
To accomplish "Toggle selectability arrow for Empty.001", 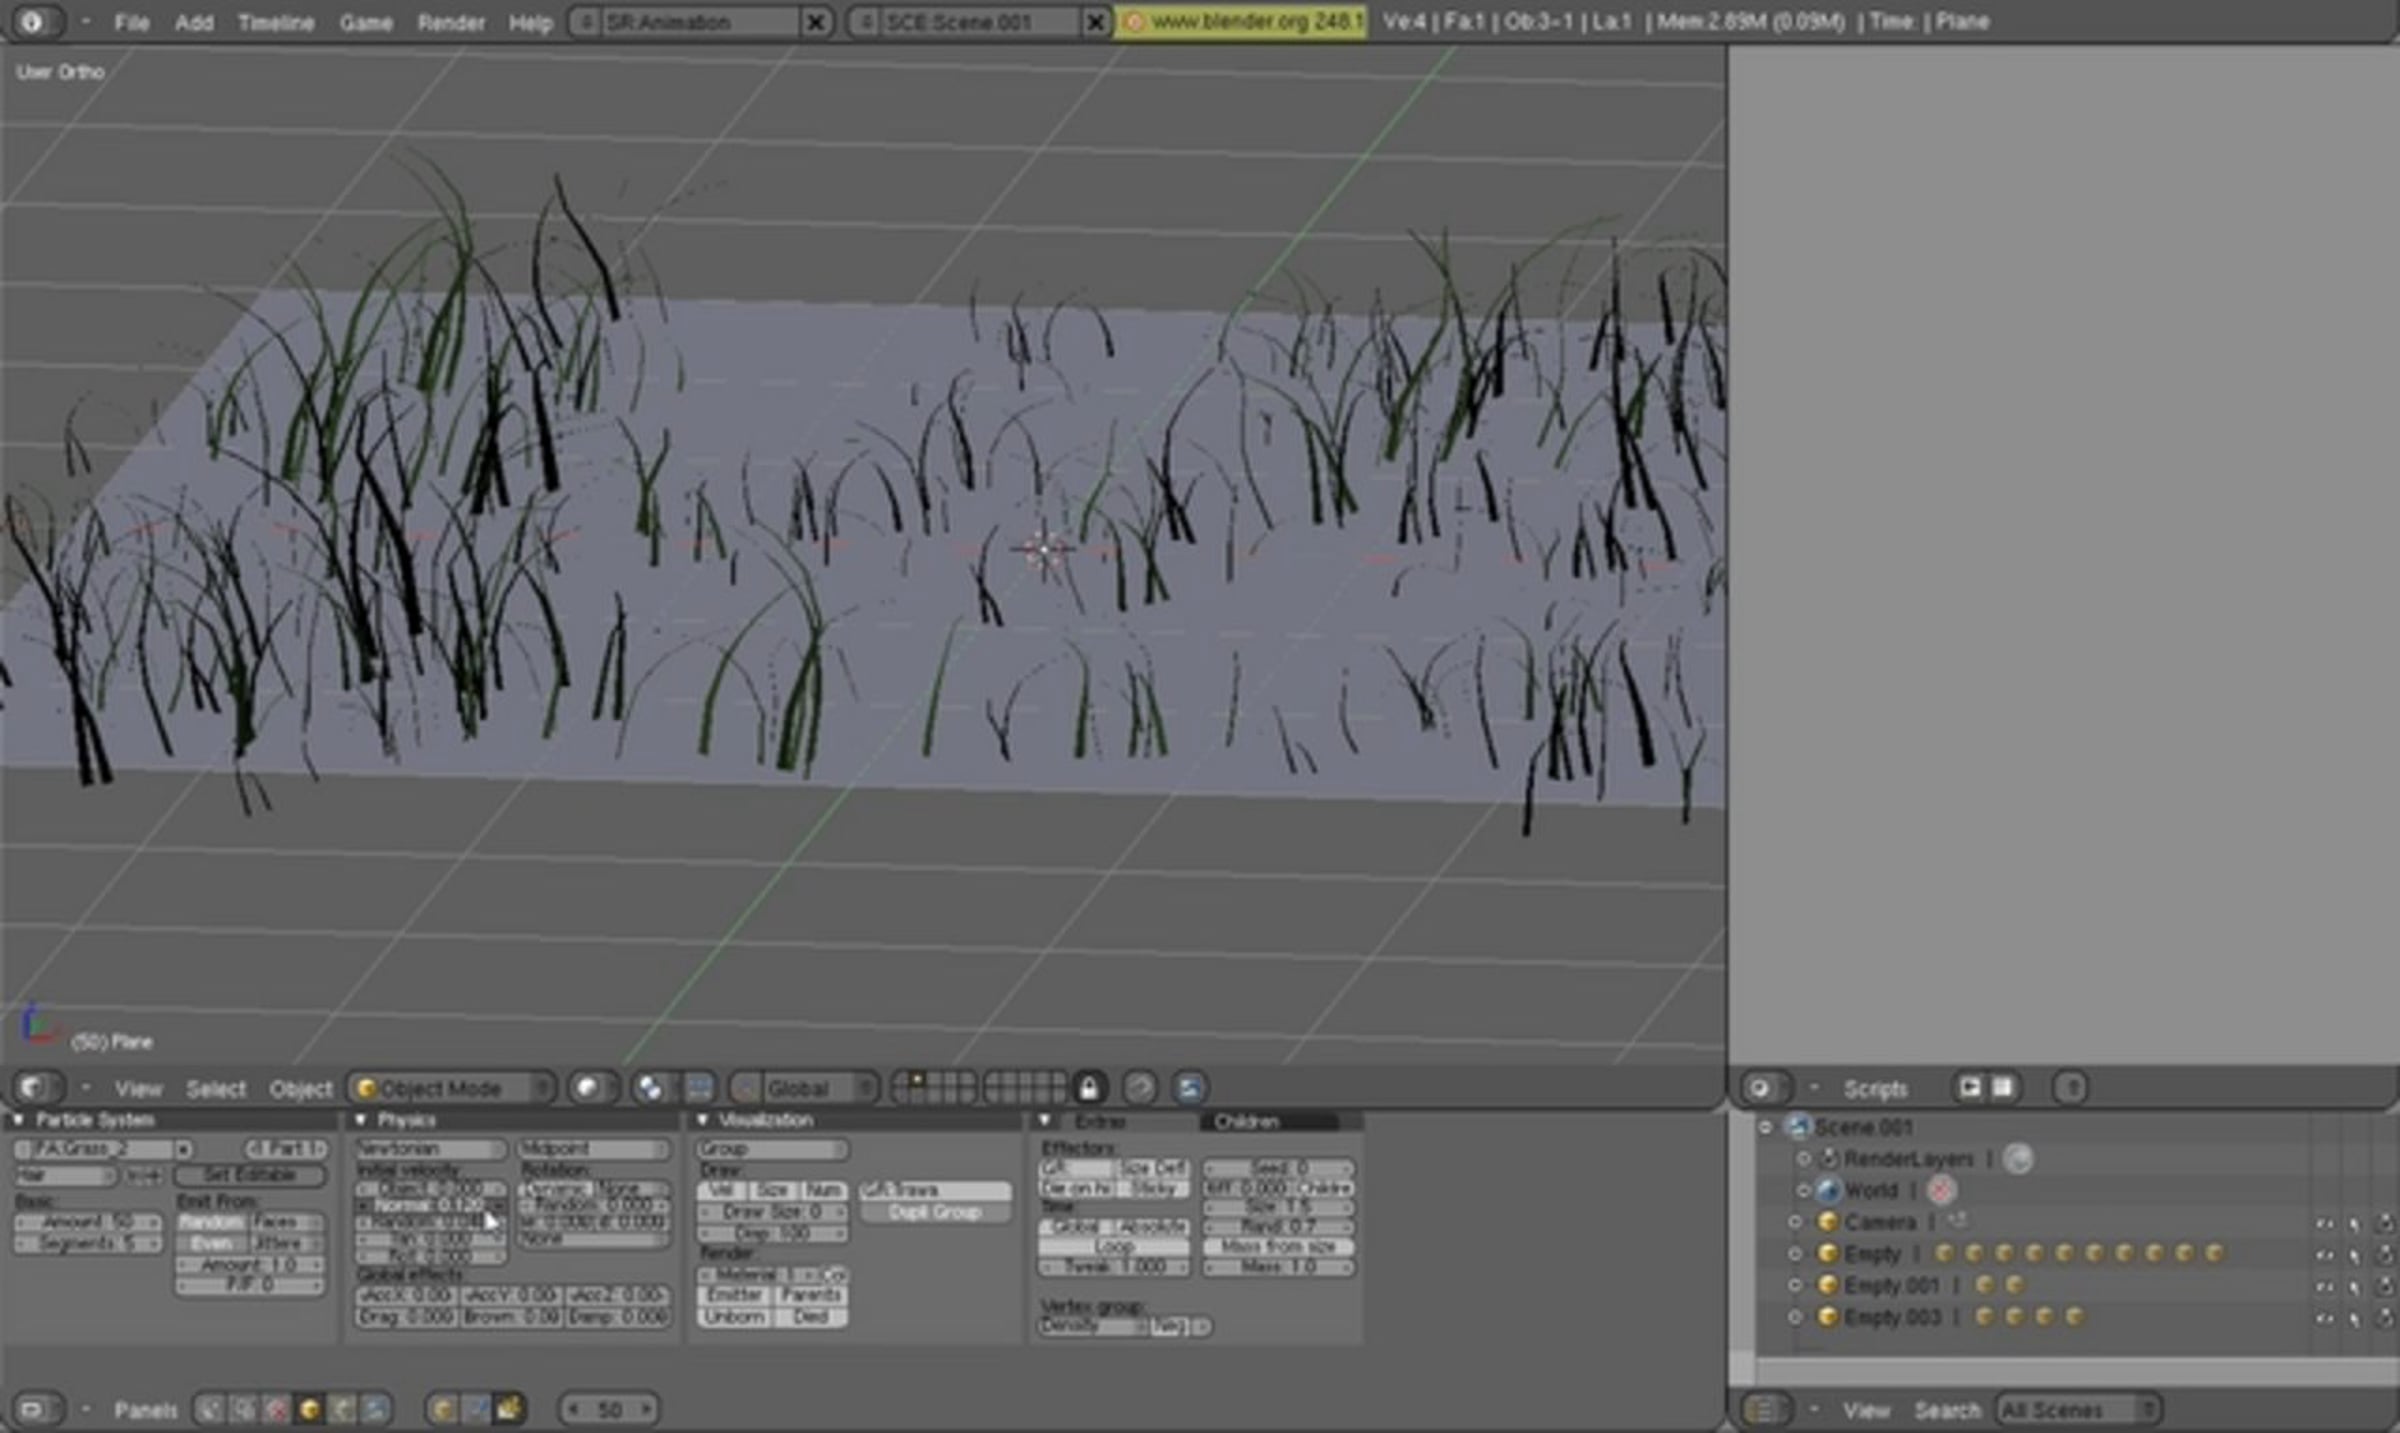I will (2355, 1286).
